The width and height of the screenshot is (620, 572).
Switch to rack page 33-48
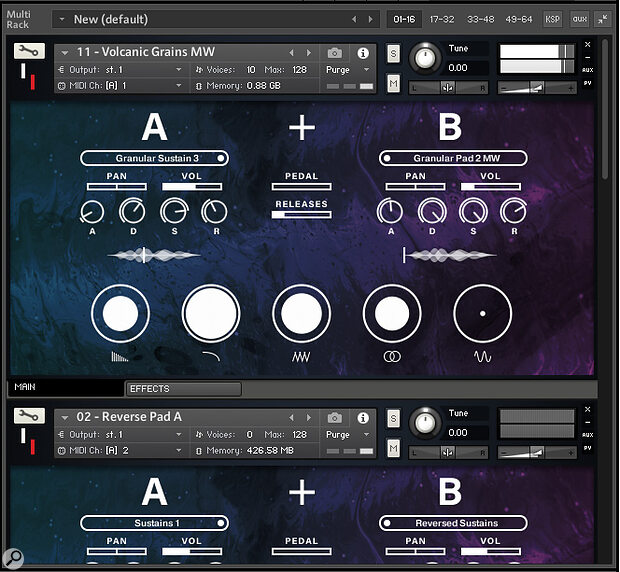pyautogui.click(x=480, y=19)
